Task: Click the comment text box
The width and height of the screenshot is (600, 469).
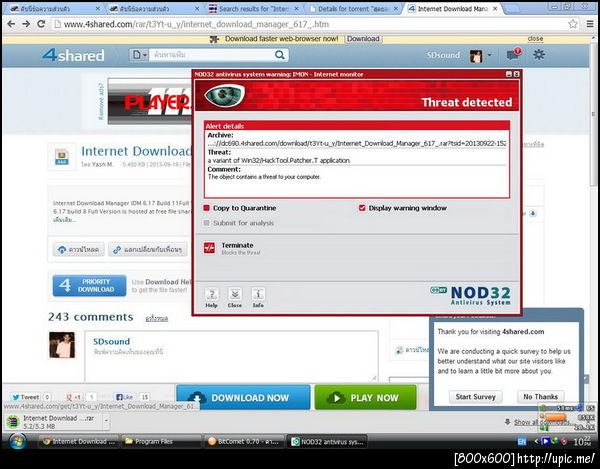Action: 231,356
